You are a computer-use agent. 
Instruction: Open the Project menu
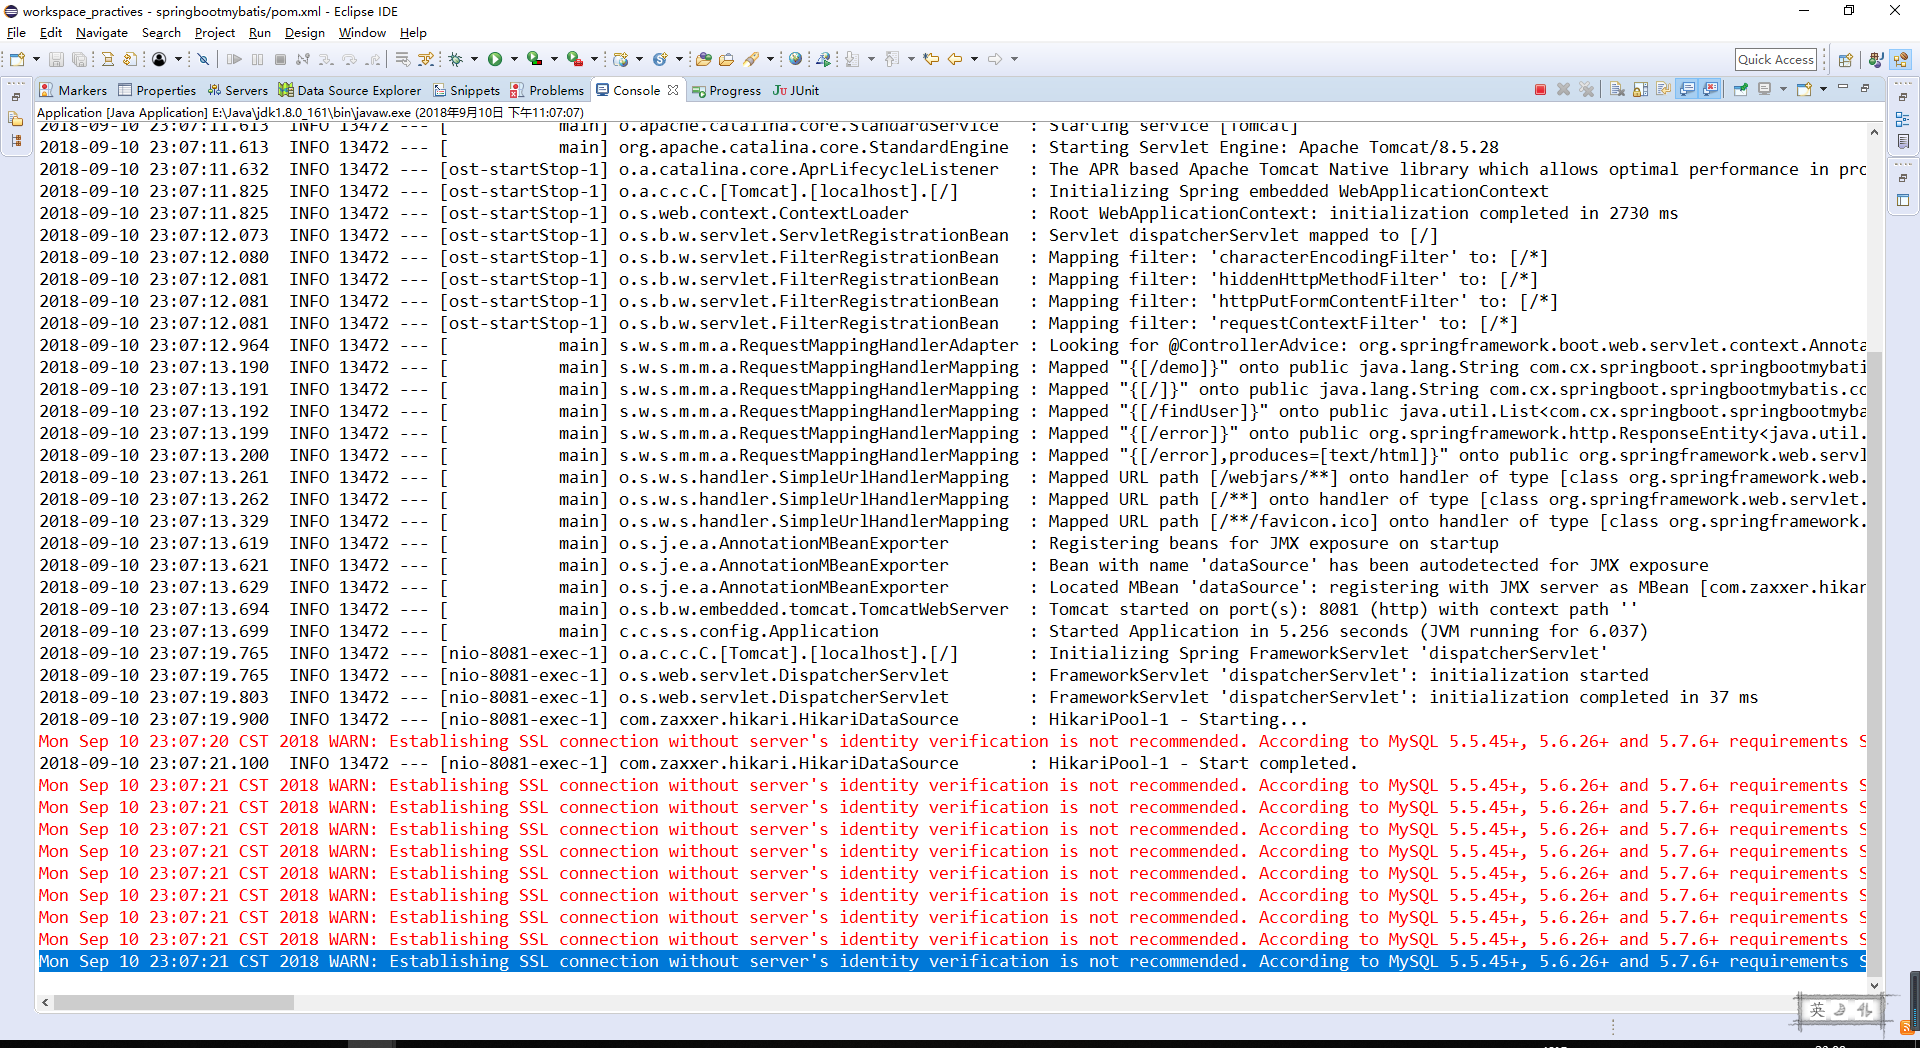(215, 33)
